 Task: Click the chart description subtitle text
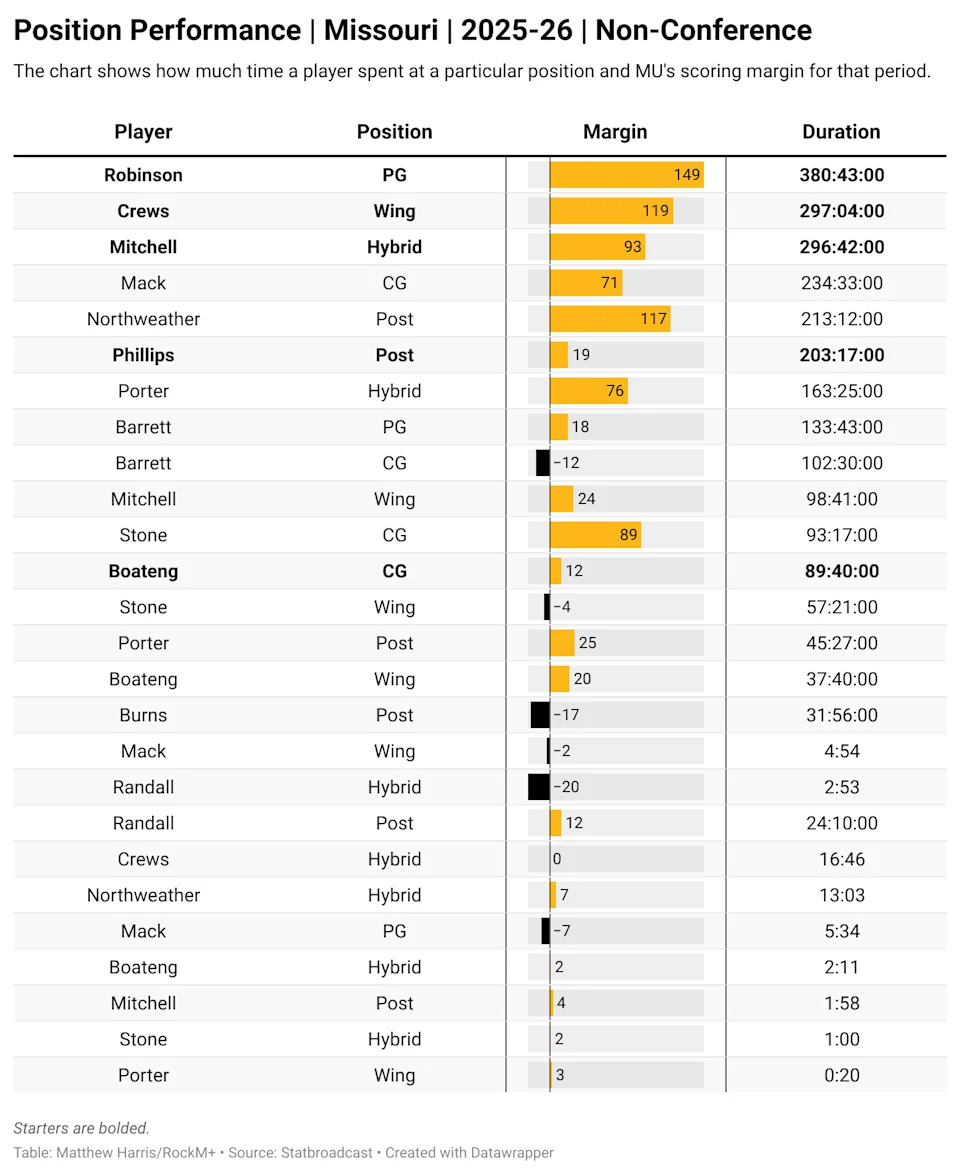pos(472,71)
